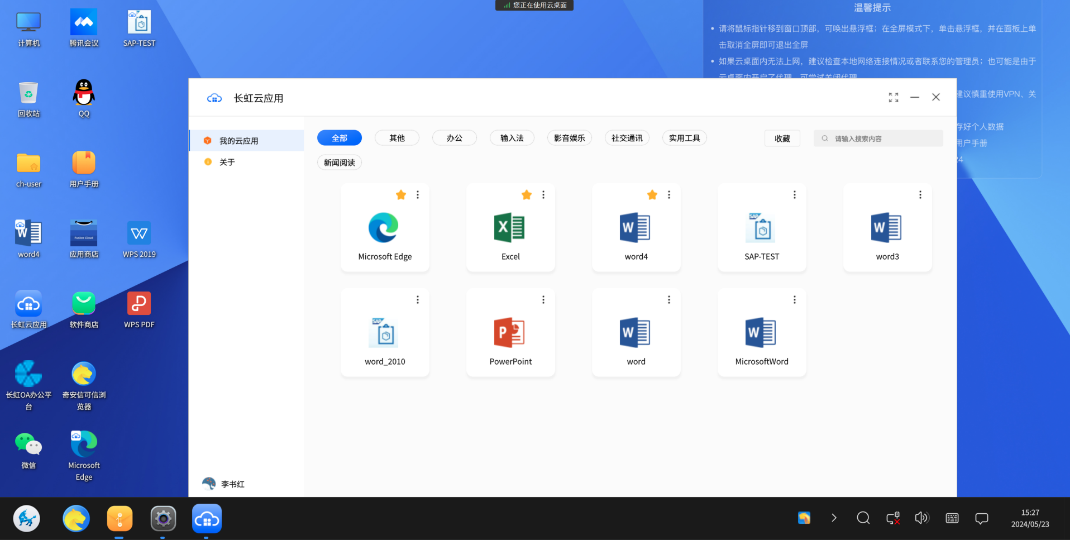
Task: Select the 办公 category filter
Action: click(454, 138)
